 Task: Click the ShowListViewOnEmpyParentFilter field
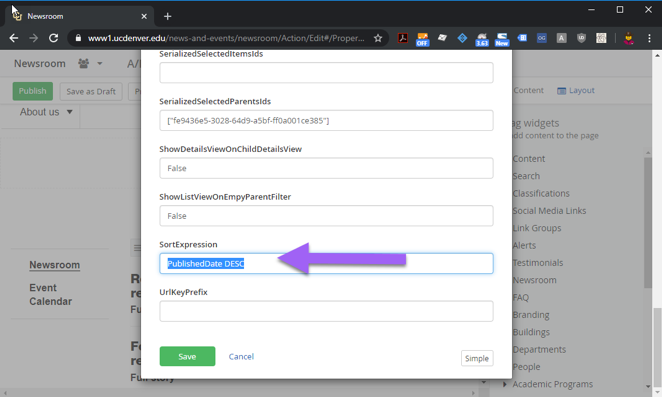[x=326, y=216]
